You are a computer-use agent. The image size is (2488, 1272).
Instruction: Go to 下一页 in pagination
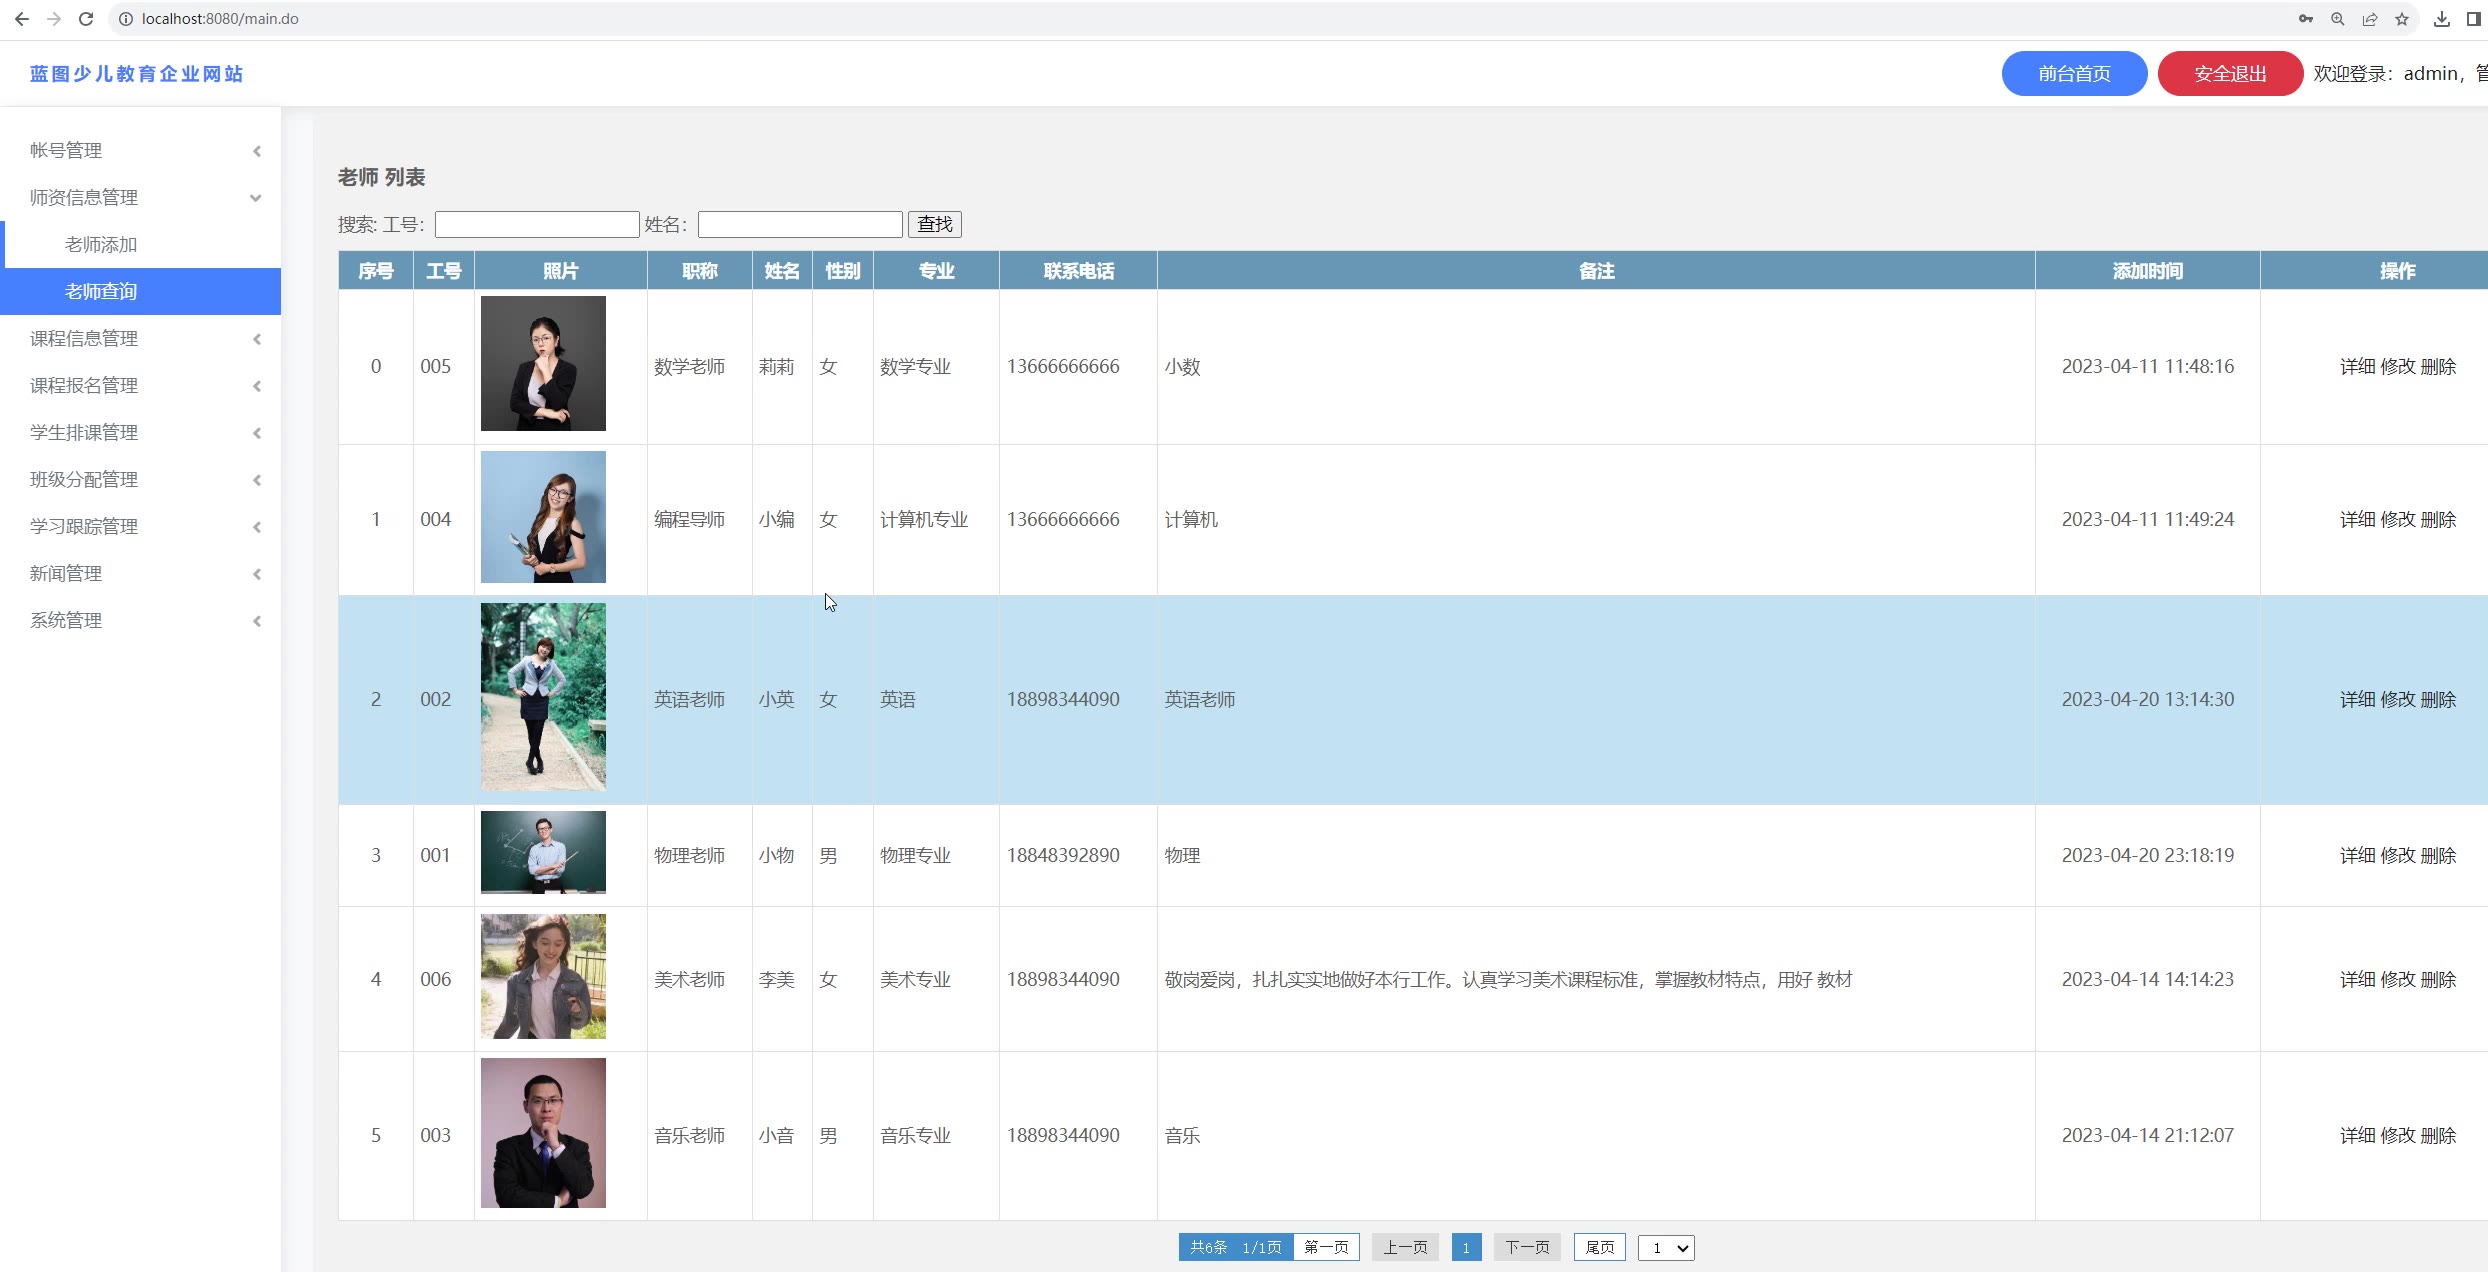[1527, 1247]
